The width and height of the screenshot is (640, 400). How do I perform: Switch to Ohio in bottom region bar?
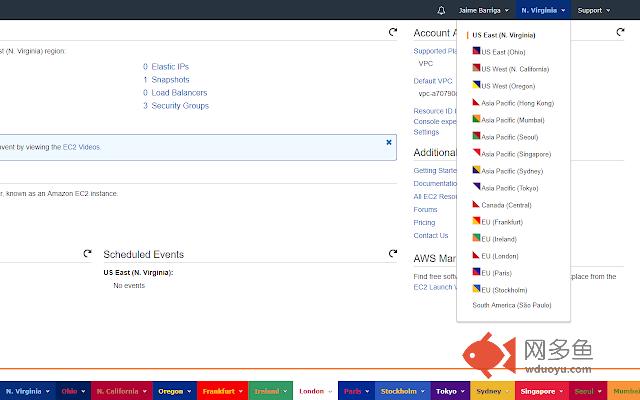click(73, 391)
